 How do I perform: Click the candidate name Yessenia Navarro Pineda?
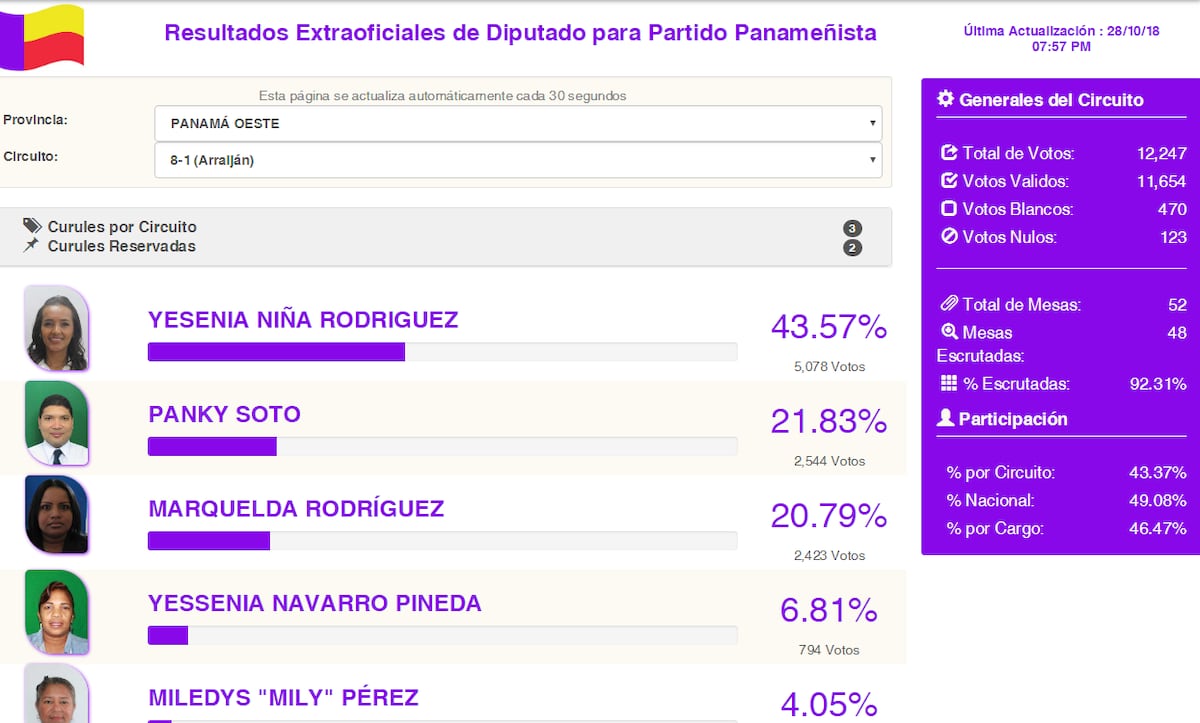(315, 604)
